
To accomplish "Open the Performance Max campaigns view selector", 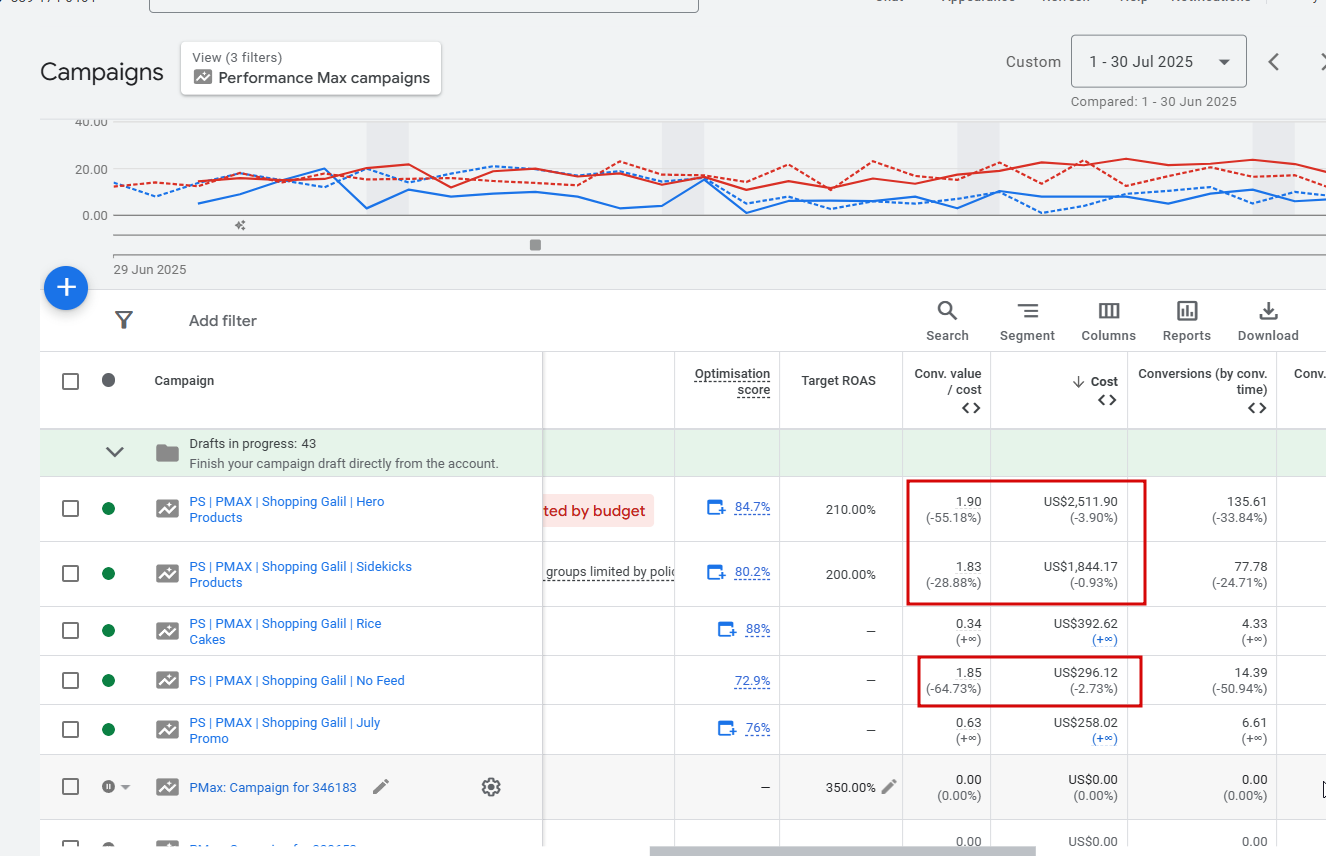I will point(311,68).
